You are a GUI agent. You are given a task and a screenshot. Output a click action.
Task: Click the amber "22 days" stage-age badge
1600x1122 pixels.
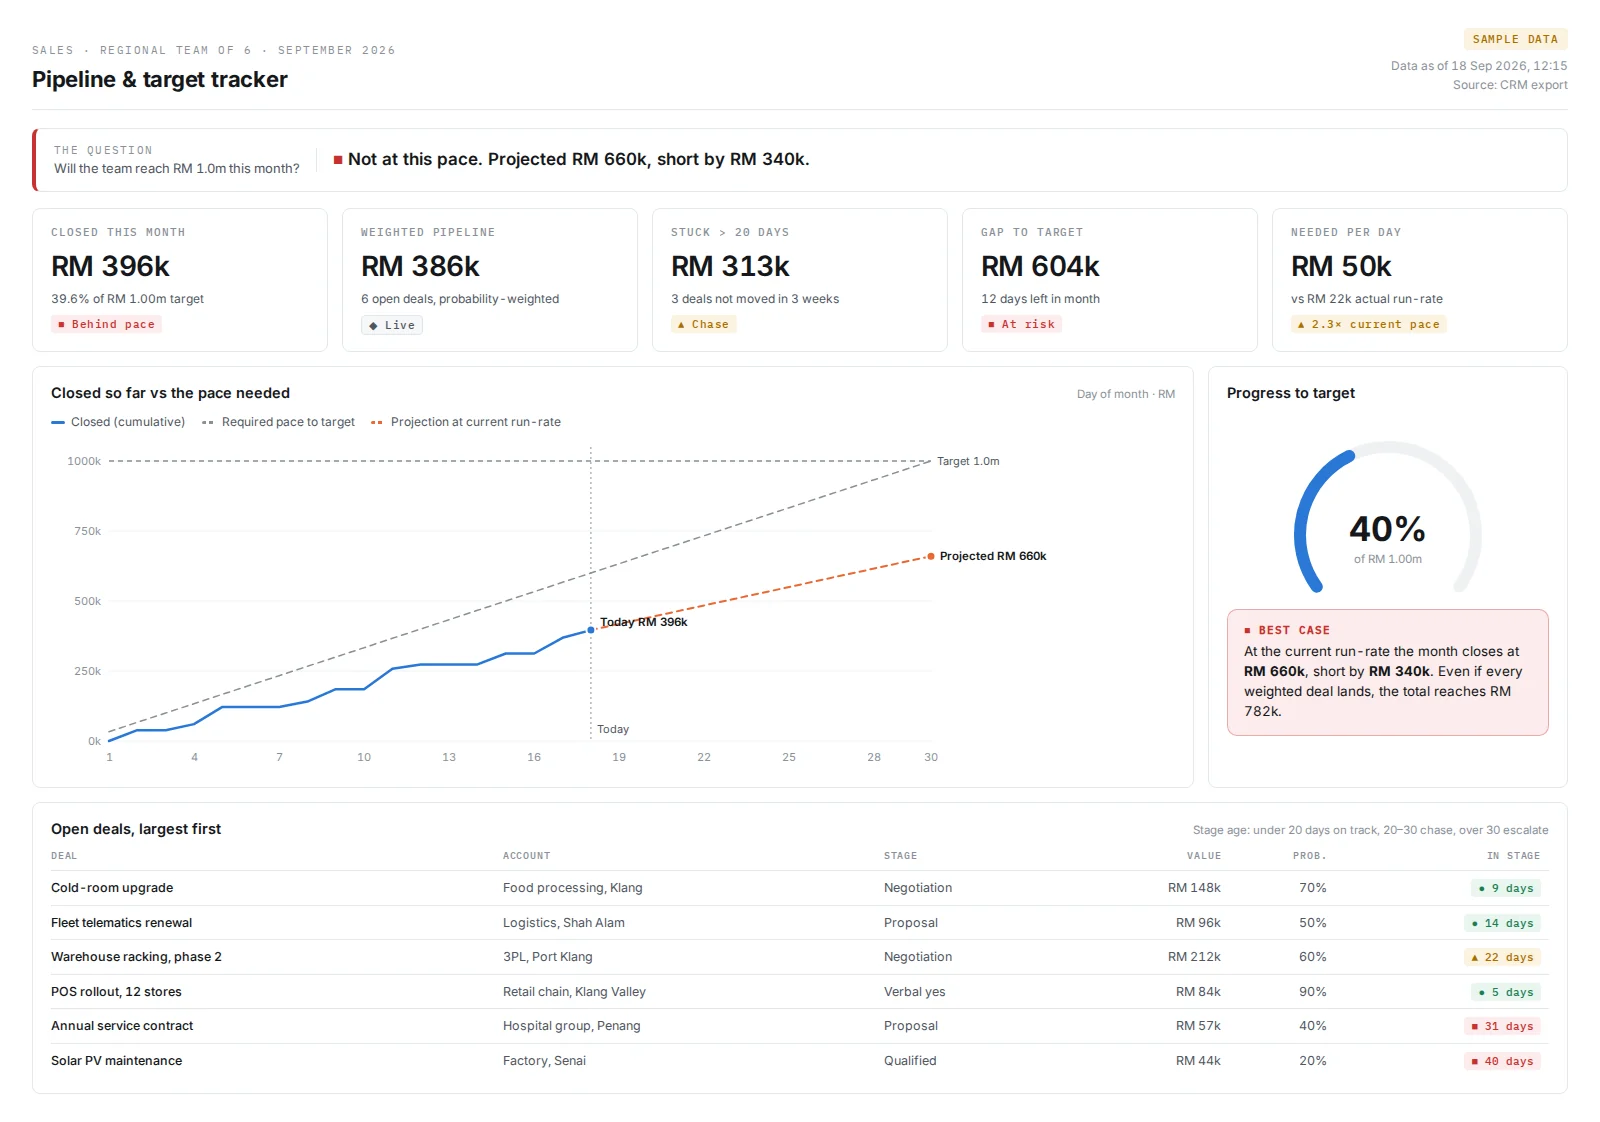1502,957
